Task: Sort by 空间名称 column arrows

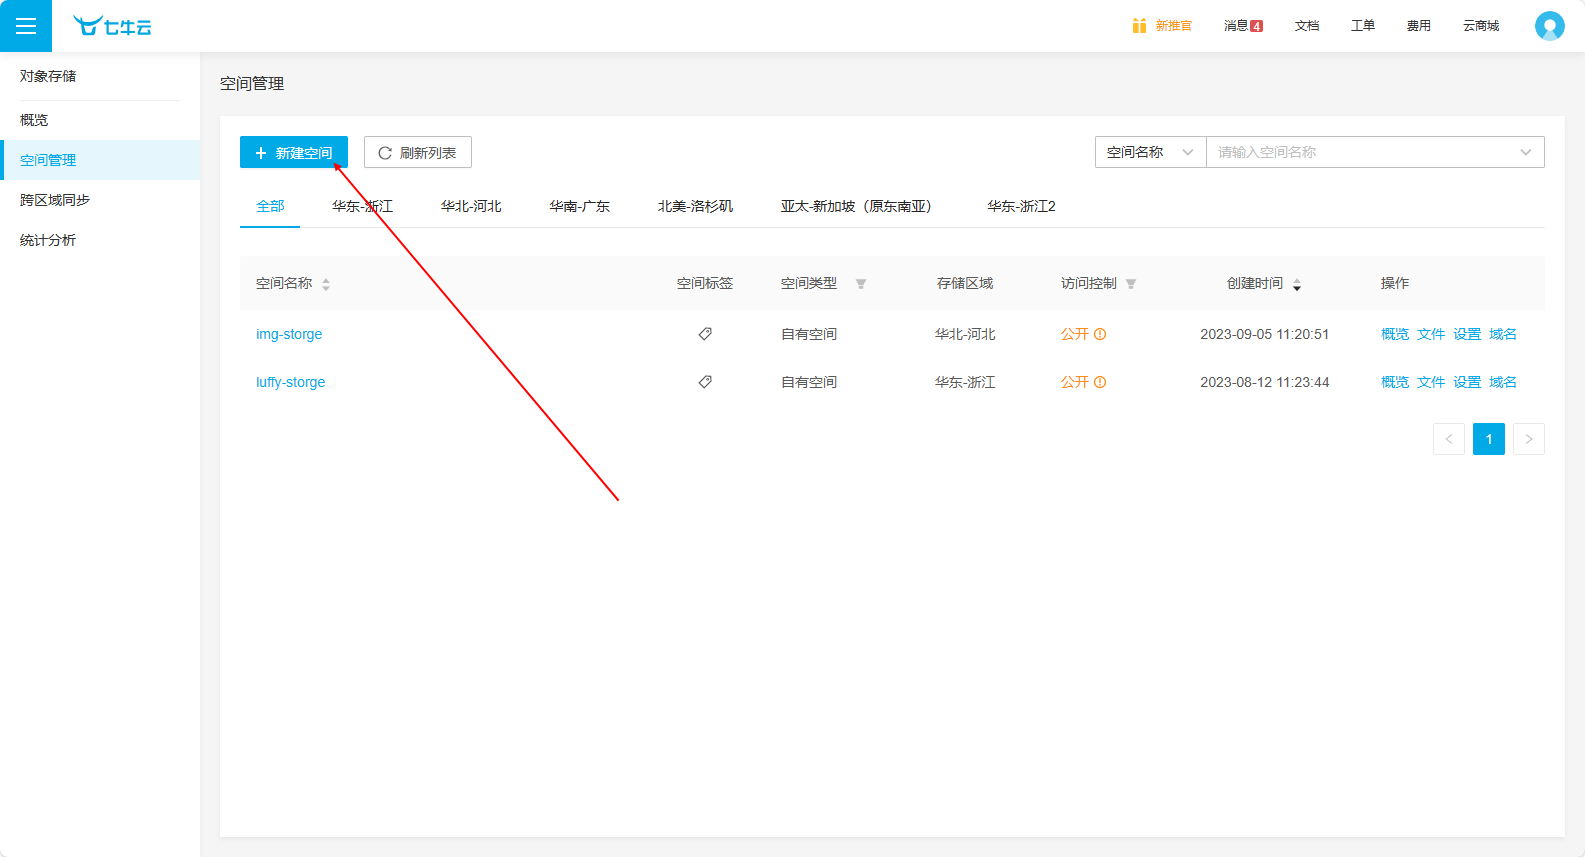Action: 326,285
